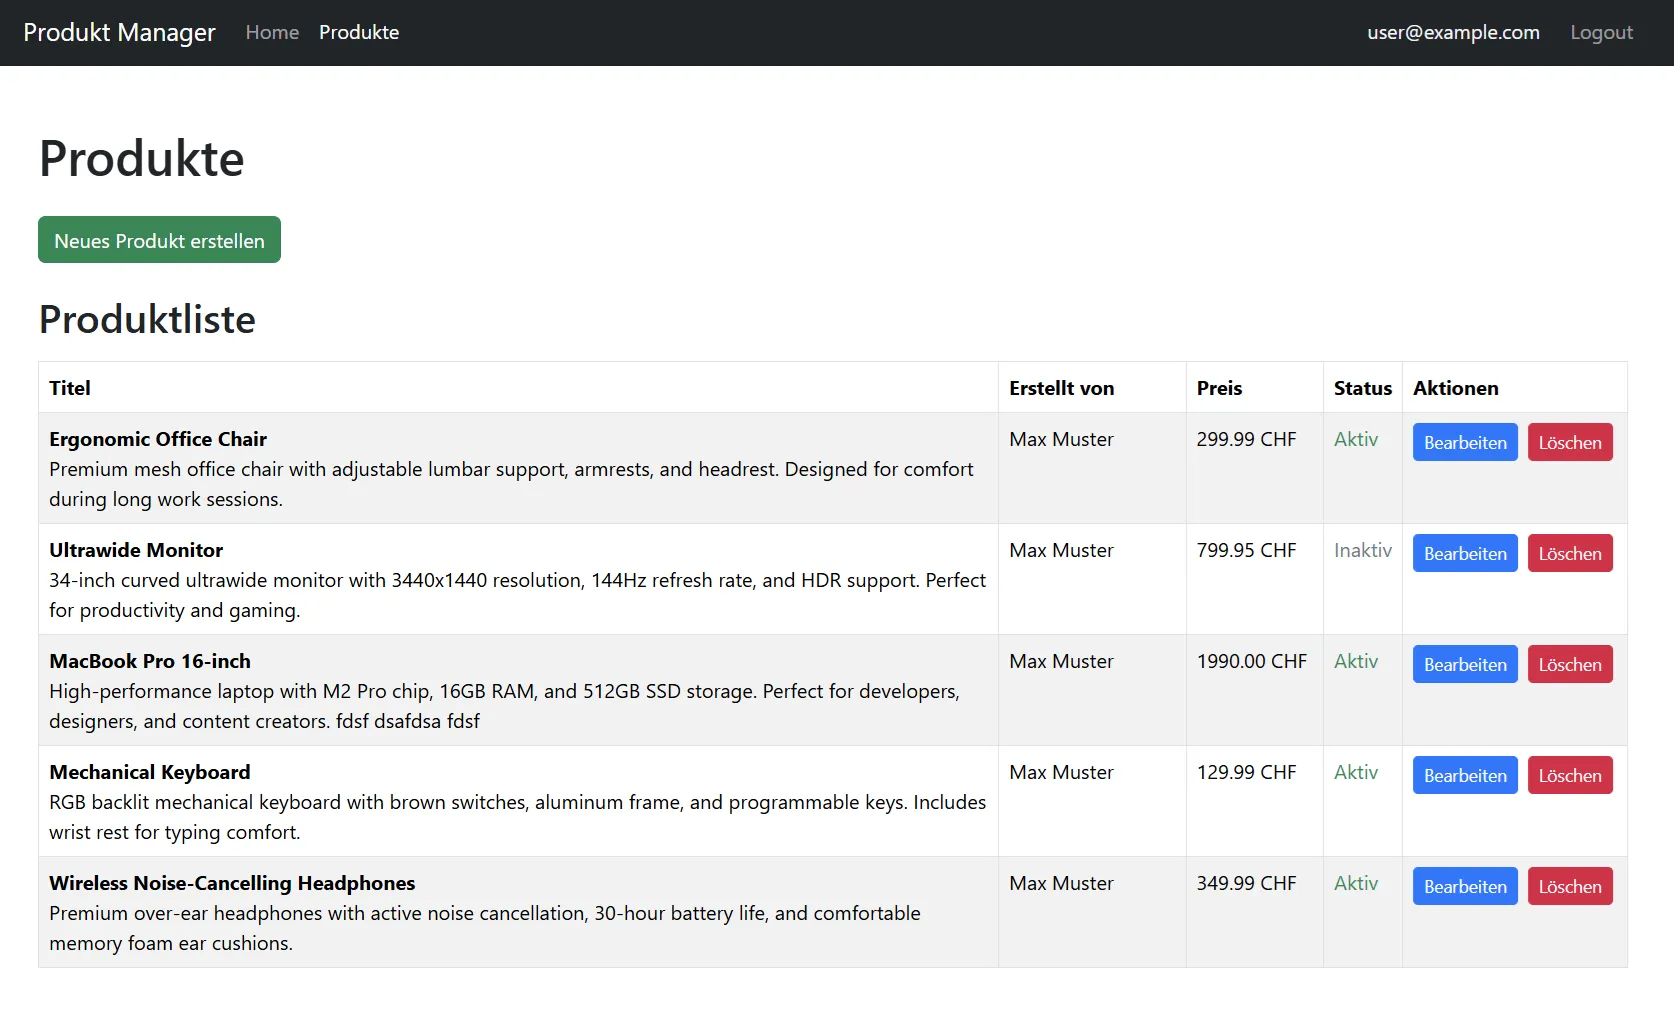
Task: Open the Home navigation link
Action: pyautogui.click(x=271, y=32)
